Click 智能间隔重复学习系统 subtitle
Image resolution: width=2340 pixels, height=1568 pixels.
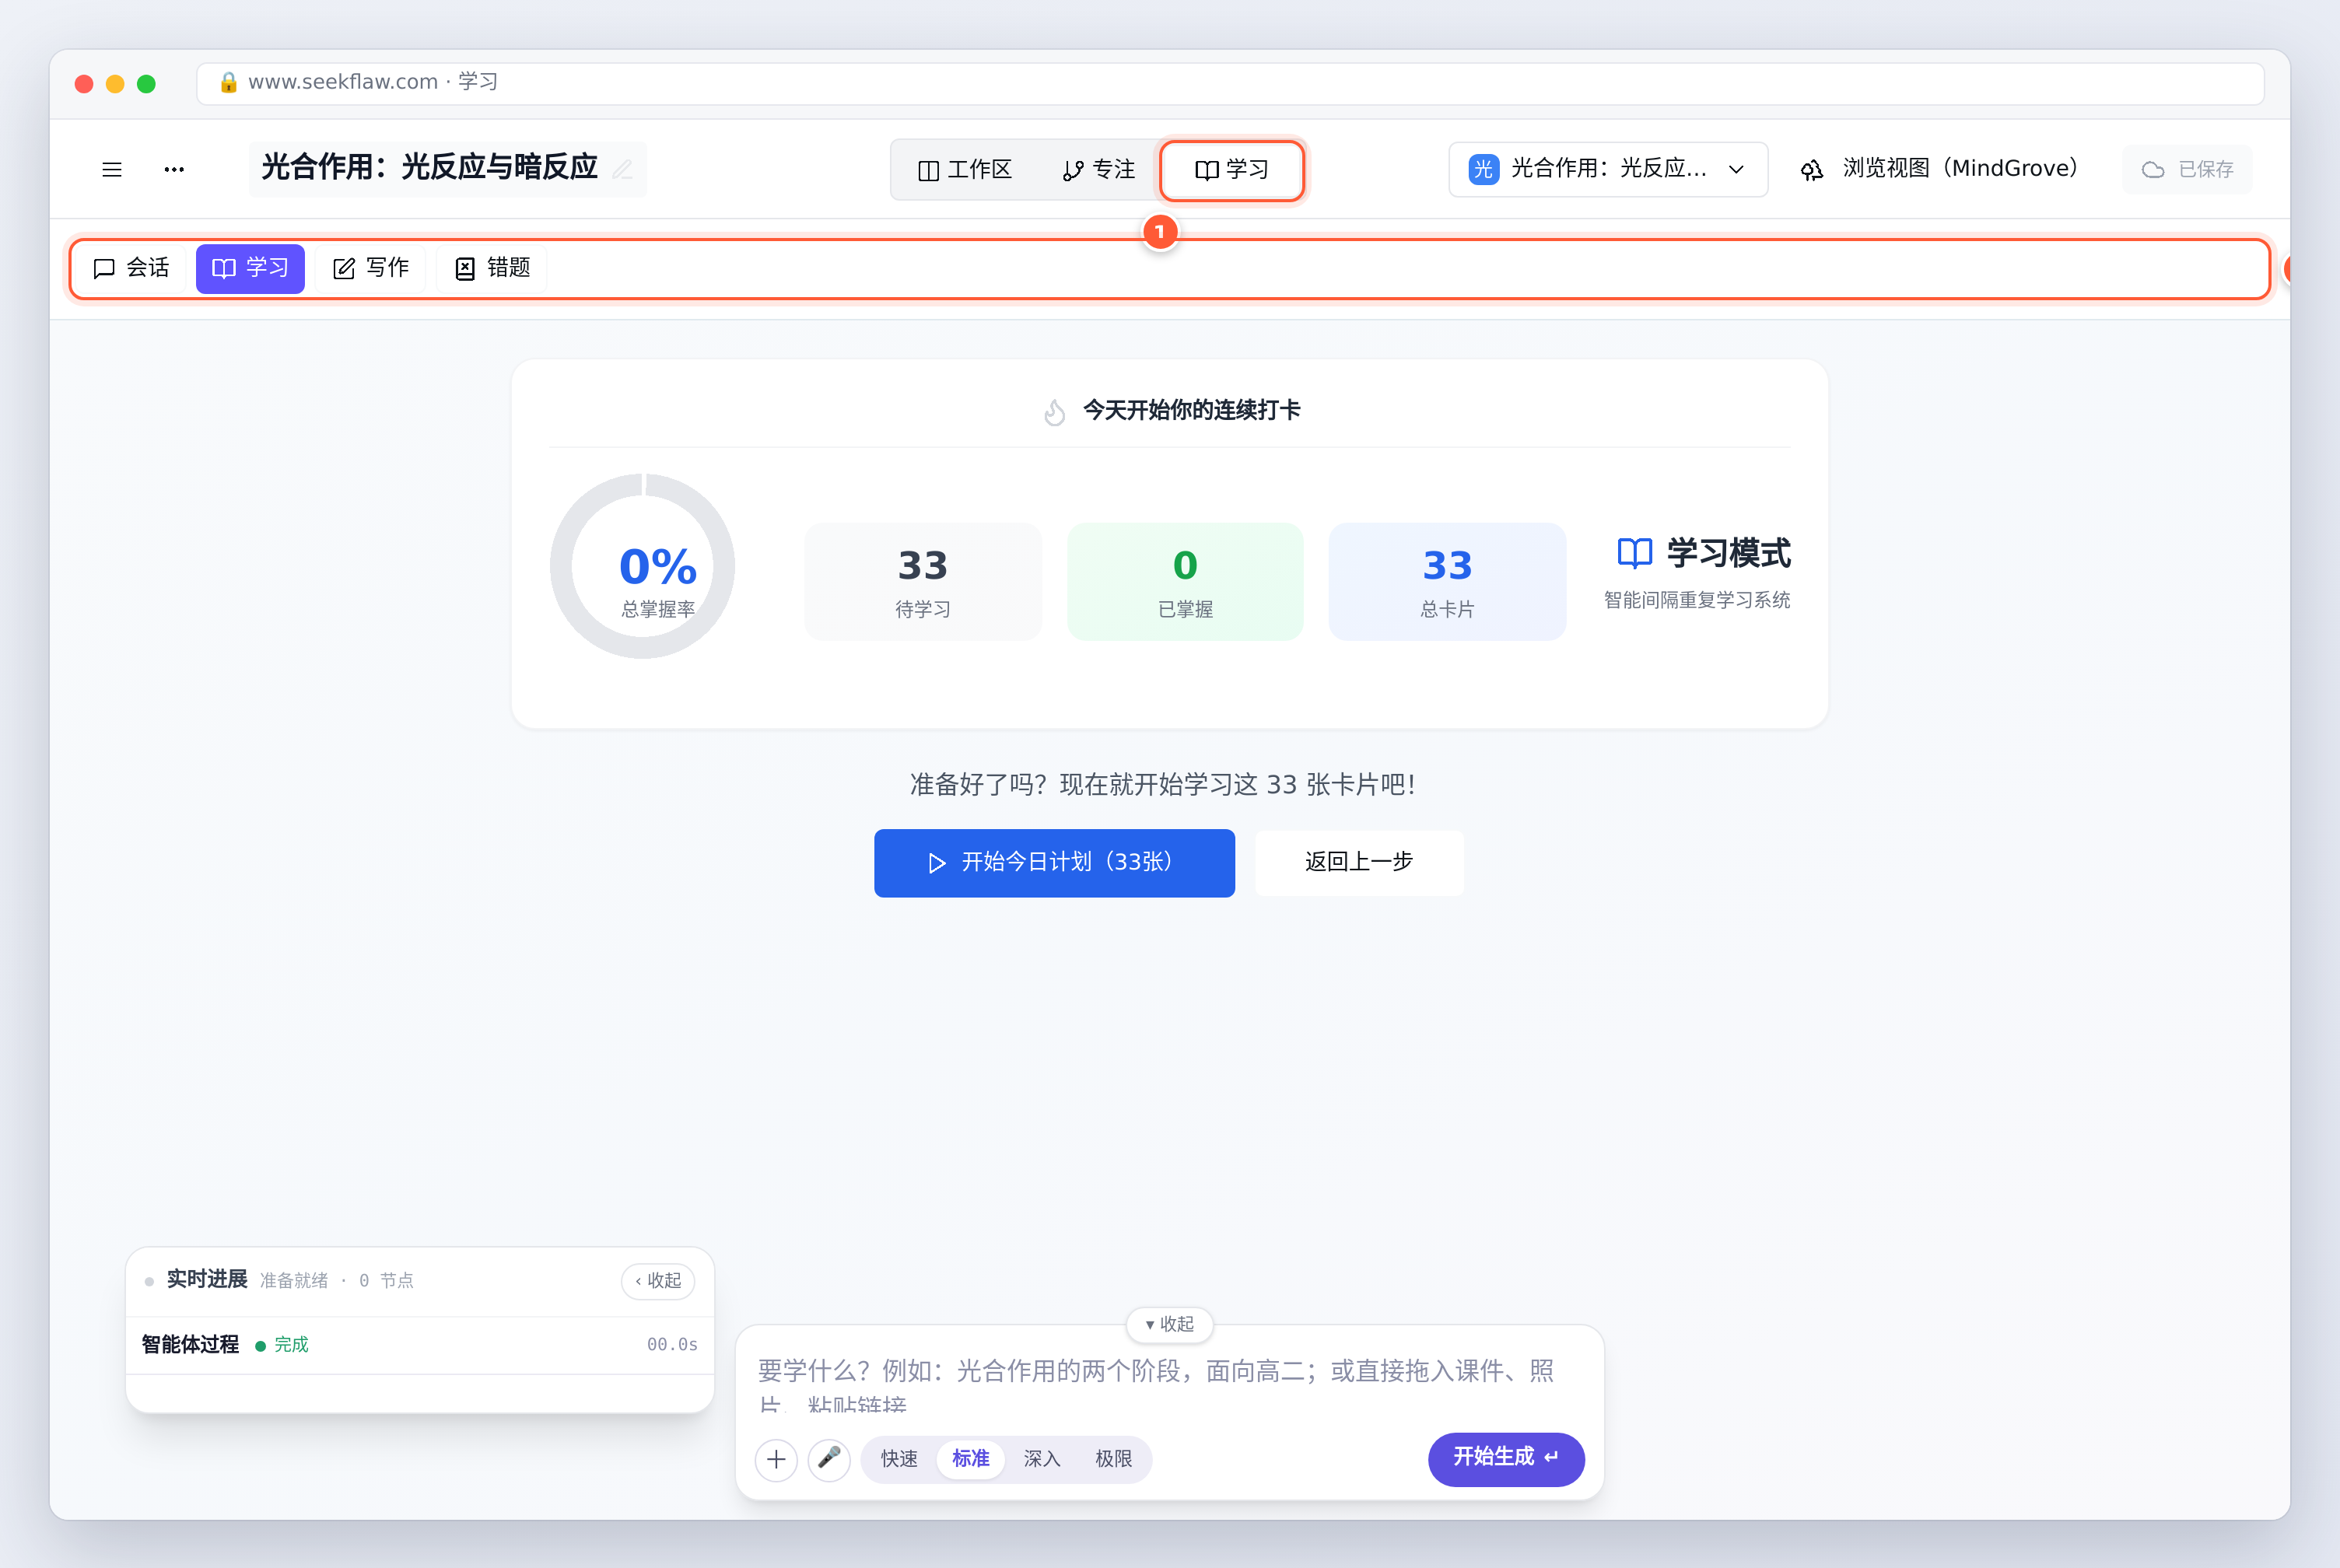[x=1697, y=600]
